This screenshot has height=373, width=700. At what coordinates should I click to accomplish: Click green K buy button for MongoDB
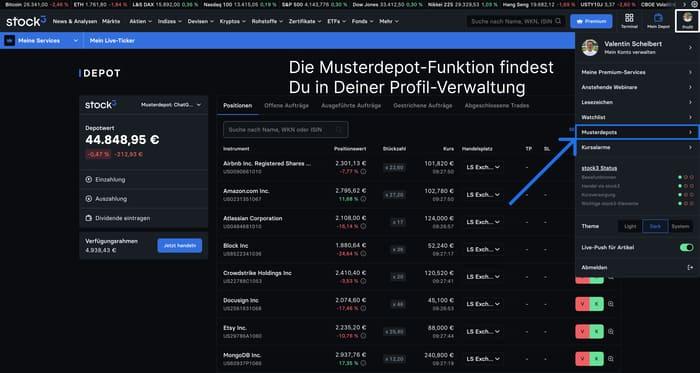[x=596, y=359]
